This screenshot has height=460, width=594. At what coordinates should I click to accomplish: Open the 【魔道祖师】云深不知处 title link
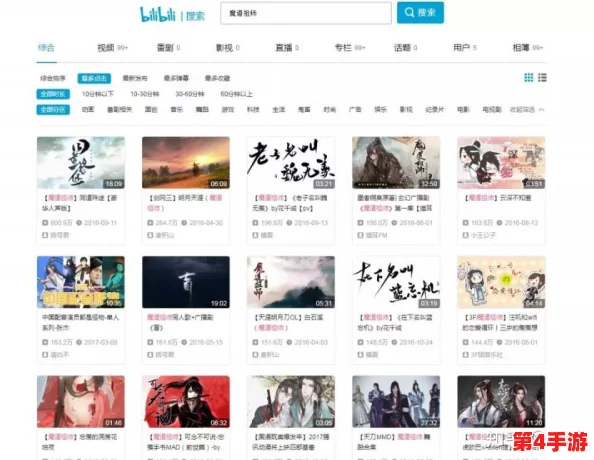coord(498,198)
